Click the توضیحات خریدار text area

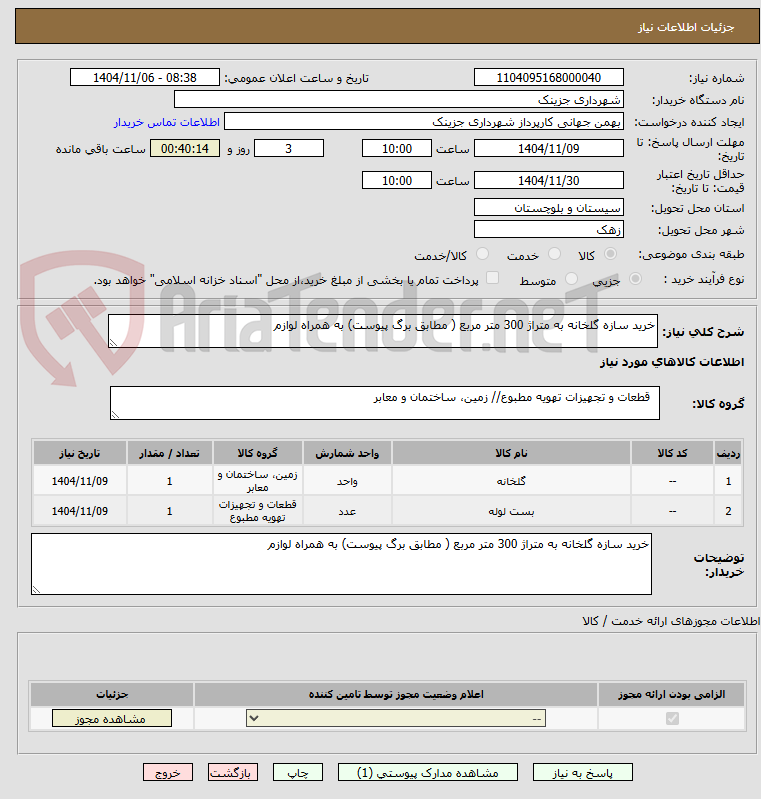(342, 564)
